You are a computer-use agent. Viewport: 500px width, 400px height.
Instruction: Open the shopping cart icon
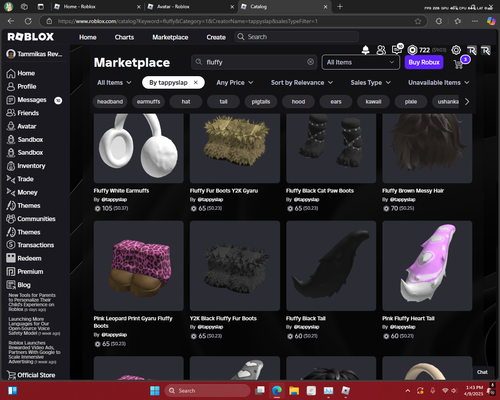[459, 64]
